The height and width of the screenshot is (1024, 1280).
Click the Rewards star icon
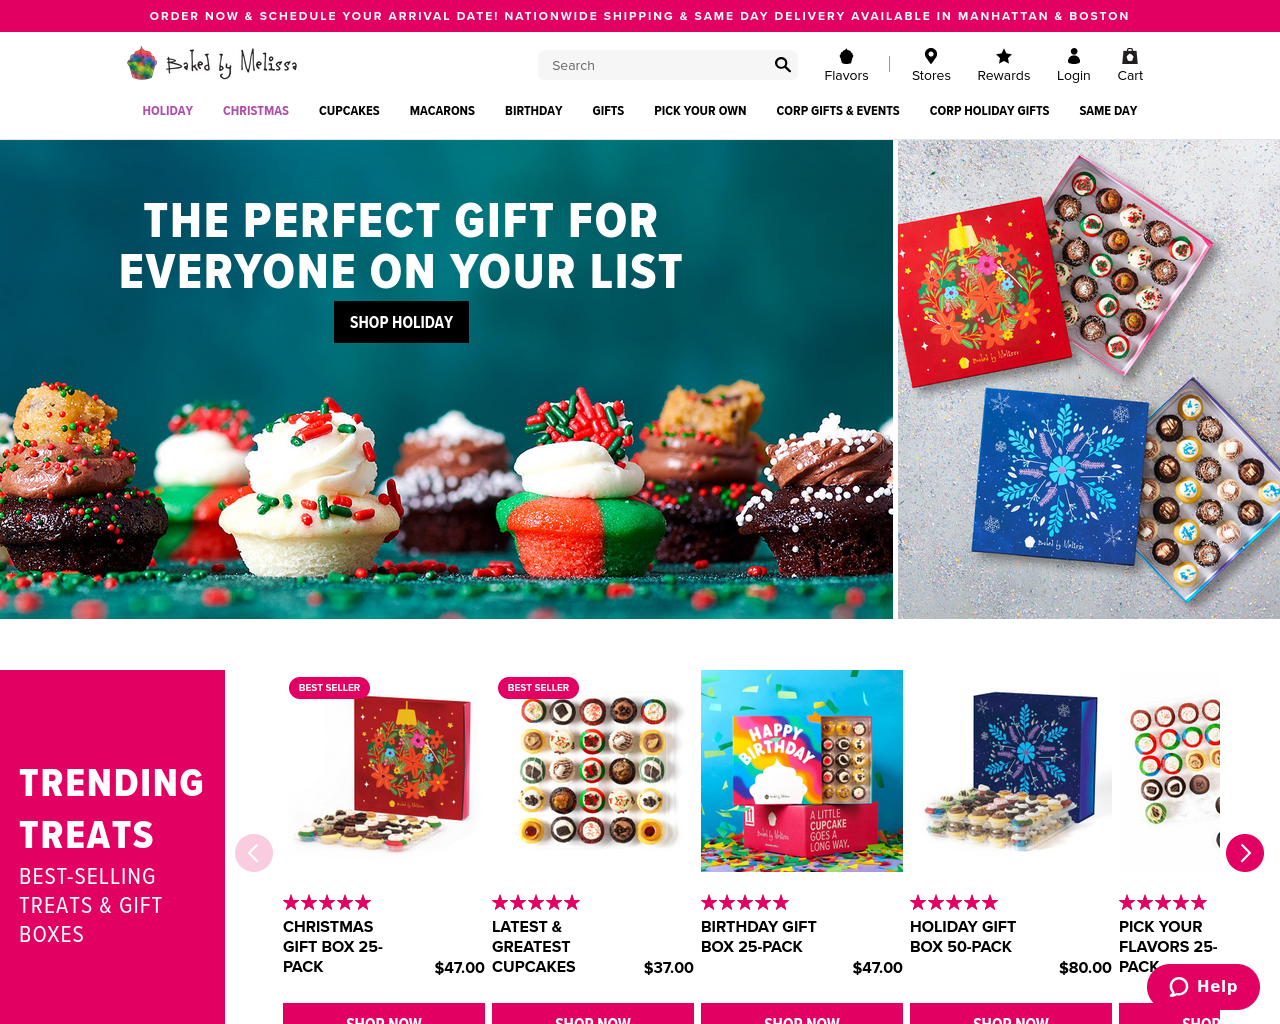click(1004, 56)
